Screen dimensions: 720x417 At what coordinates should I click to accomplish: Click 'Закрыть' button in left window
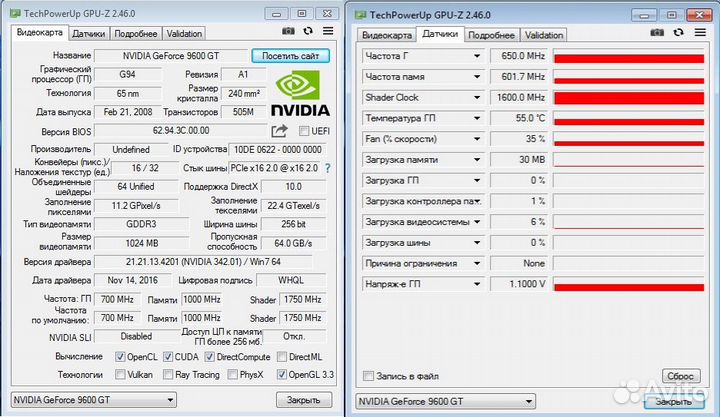(x=304, y=400)
